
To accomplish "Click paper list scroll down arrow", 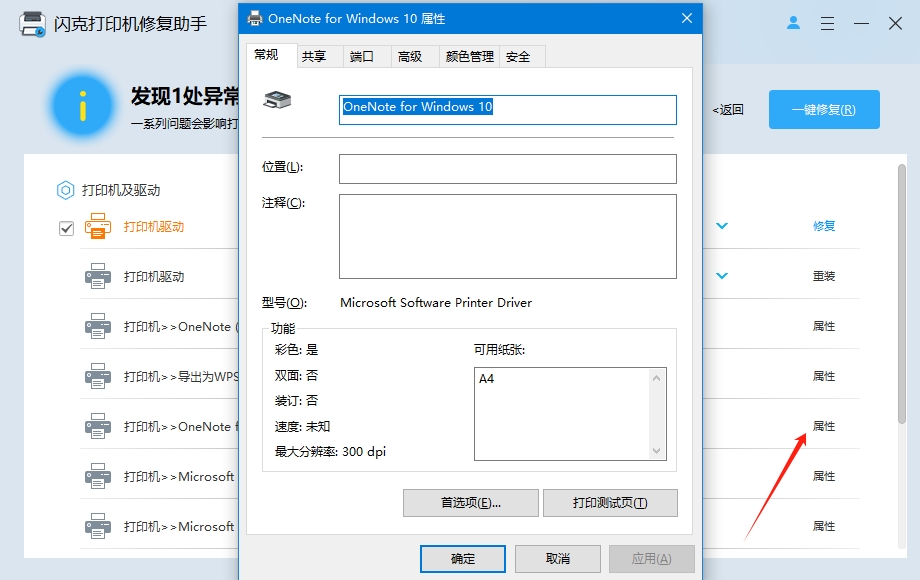I will click(x=657, y=450).
